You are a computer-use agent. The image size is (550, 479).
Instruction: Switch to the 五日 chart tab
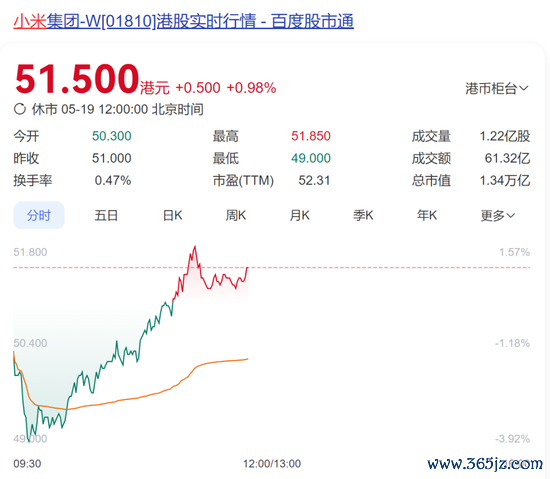pos(106,215)
